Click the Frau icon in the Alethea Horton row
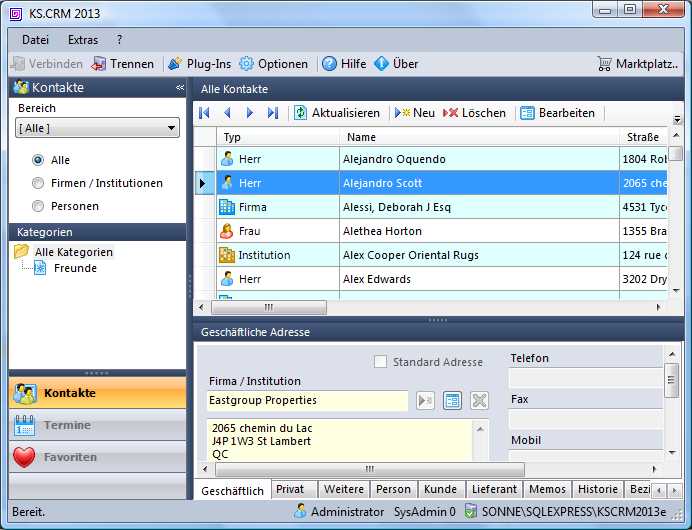The height and width of the screenshot is (530, 692). click(227, 231)
